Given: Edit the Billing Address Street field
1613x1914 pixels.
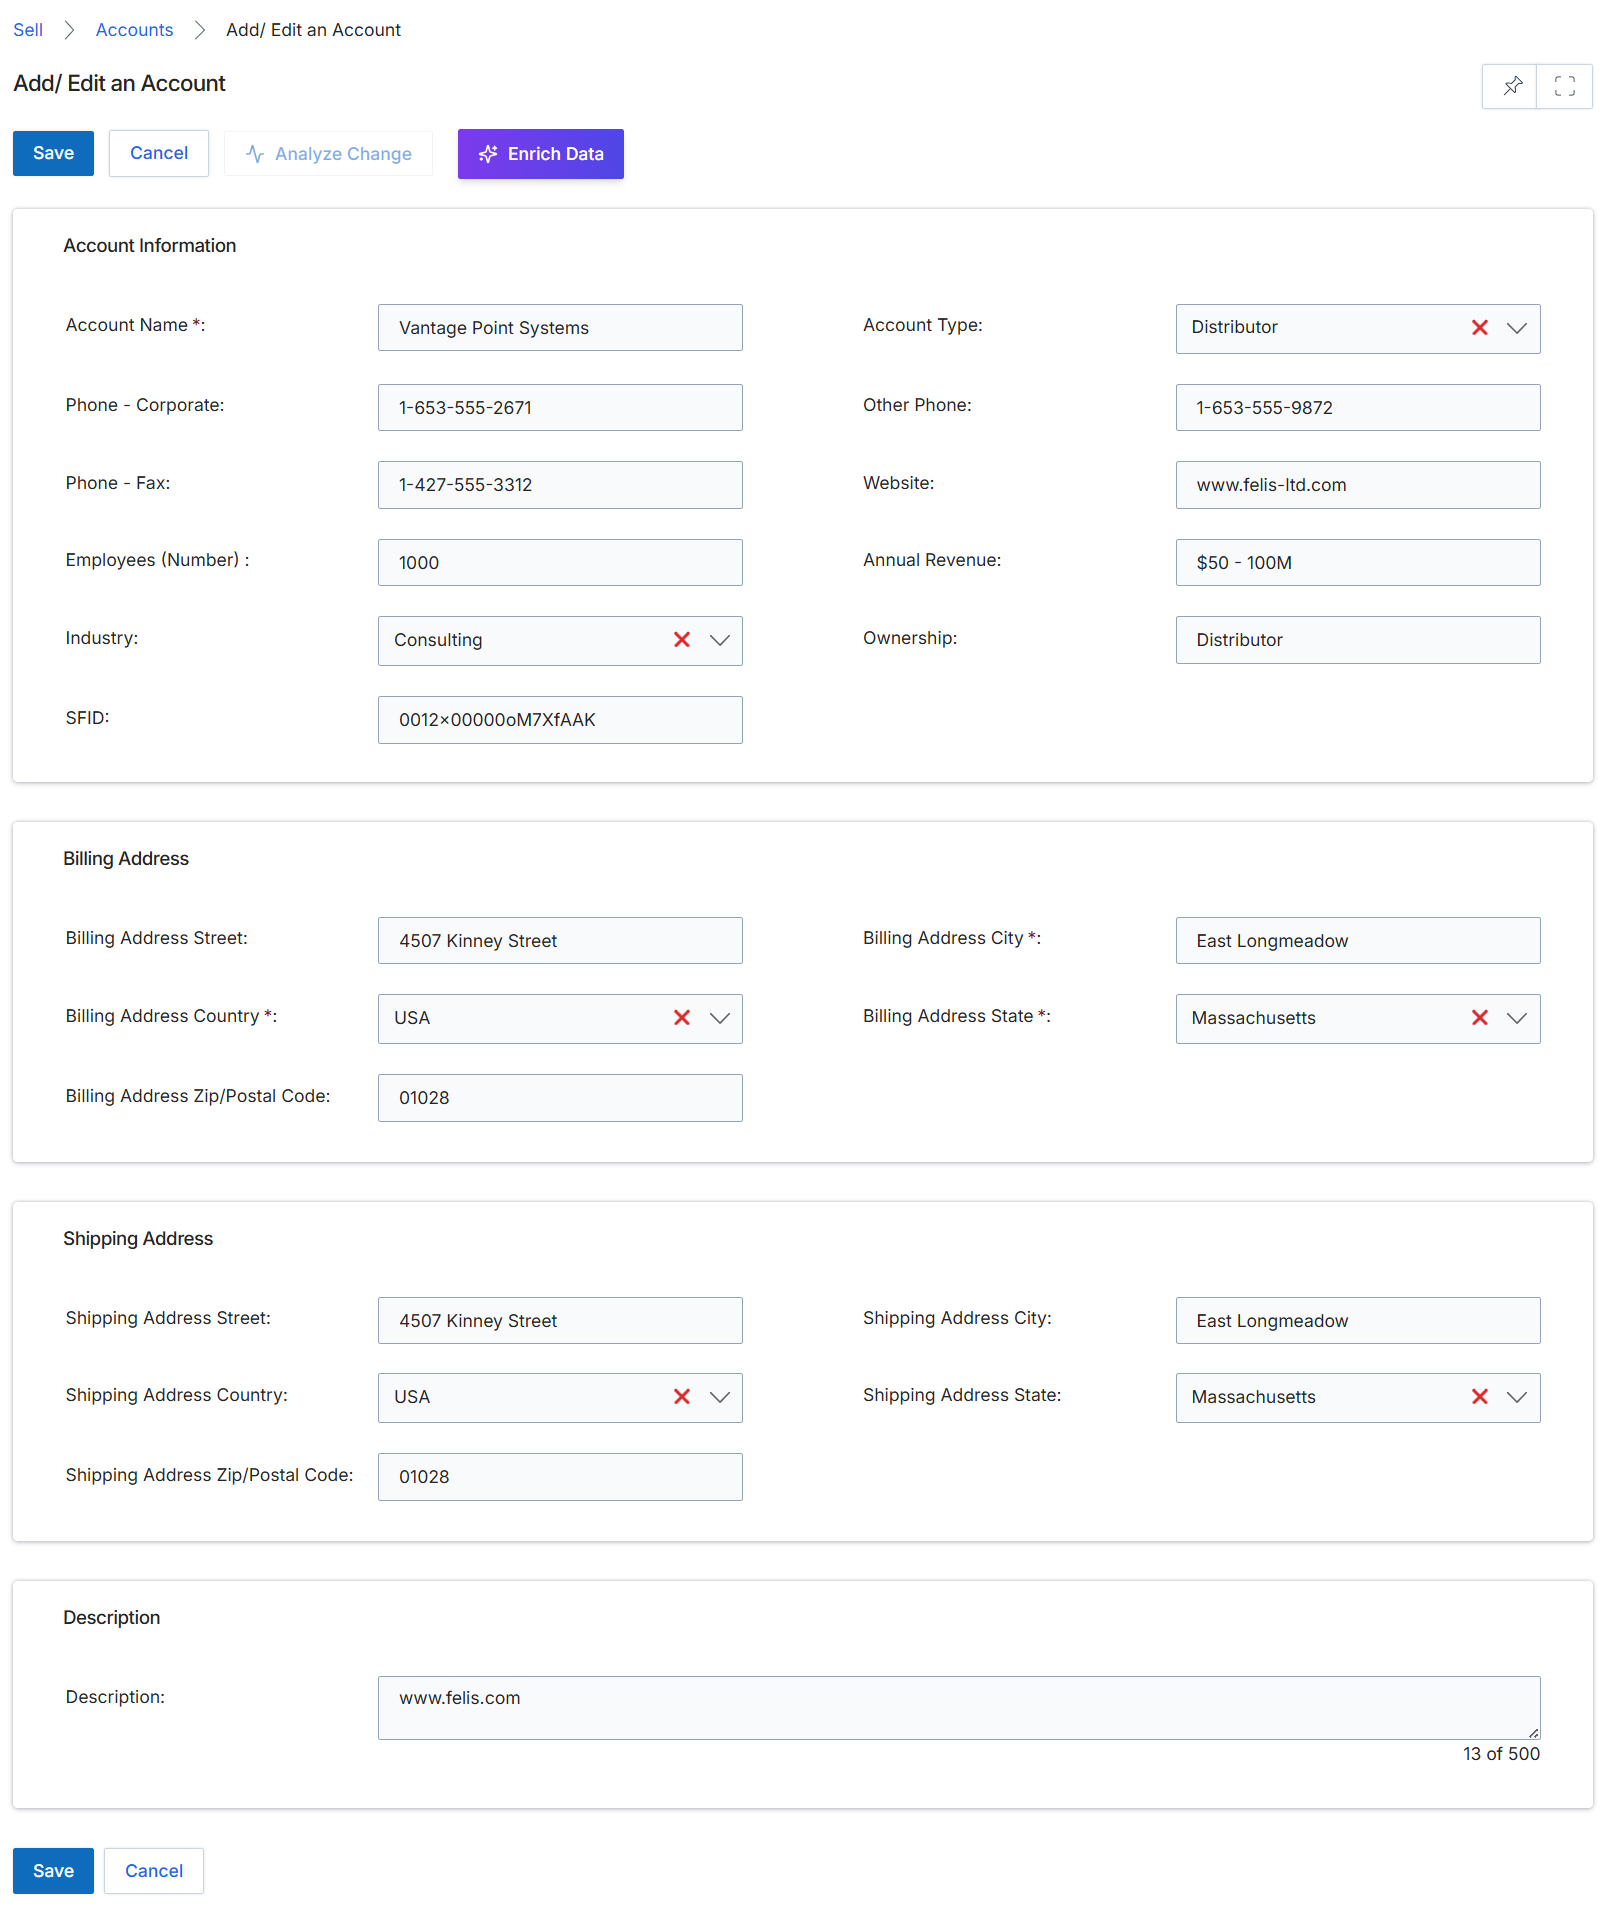Looking at the screenshot, I should [560, 941].
